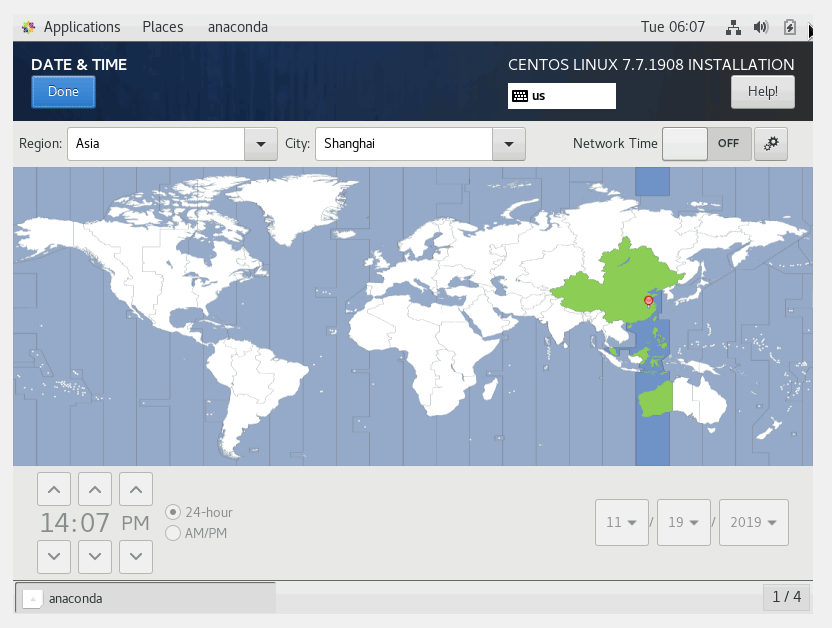Open the year dropdown showing 2019

click(753, 522)
